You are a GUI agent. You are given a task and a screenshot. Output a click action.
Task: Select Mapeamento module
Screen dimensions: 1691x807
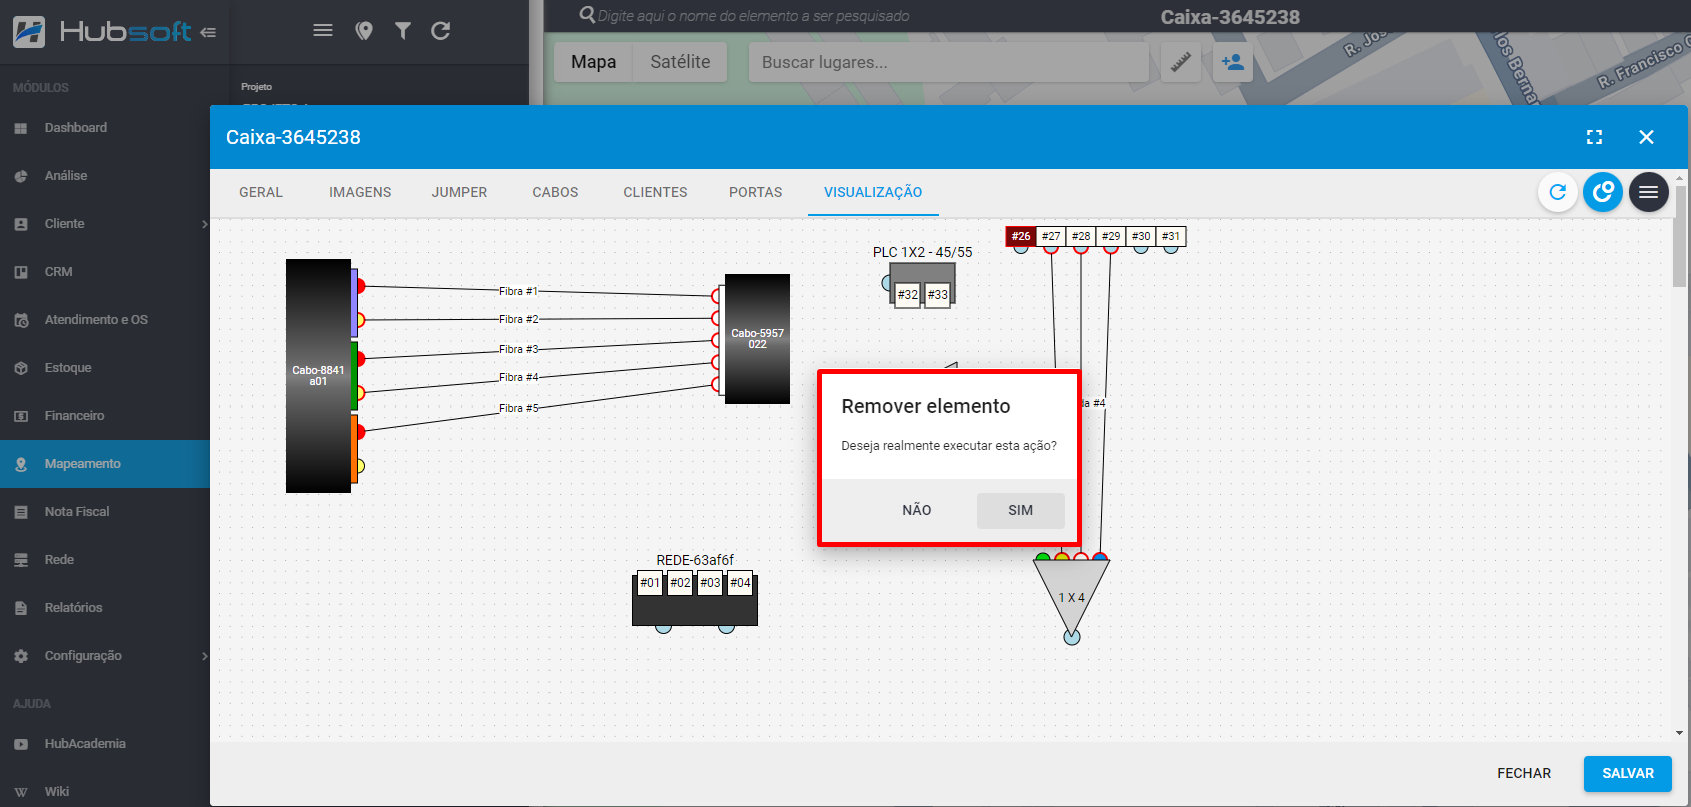pyautogui.click(x=105, y=464)
